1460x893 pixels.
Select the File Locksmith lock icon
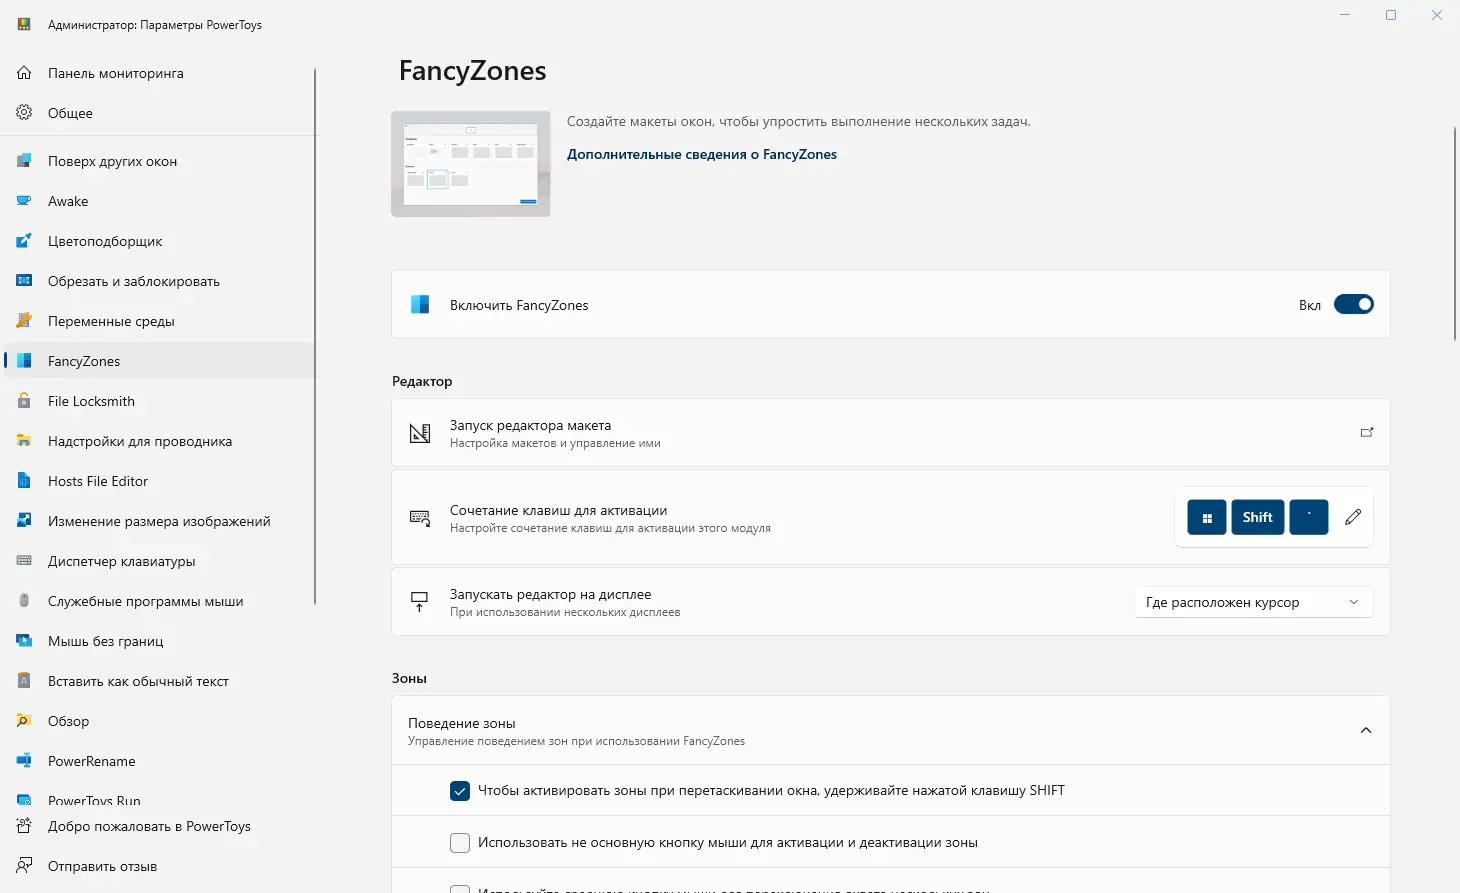pyautogui.click(x=24, y=401)
